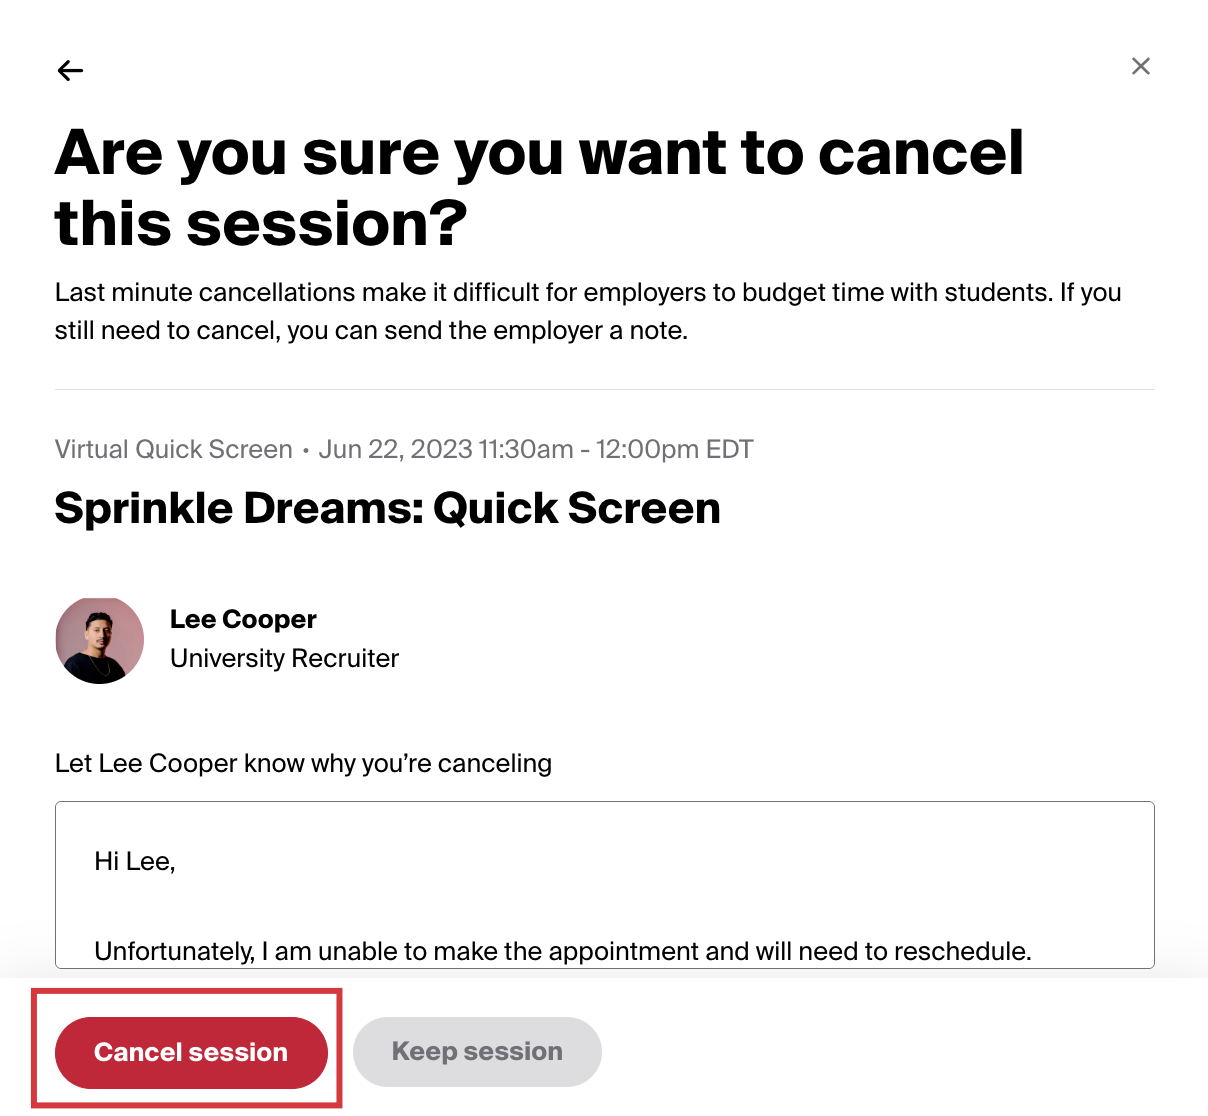
Task: Click the 12:00pm EDT end time
Action: (x=674, y=449)
